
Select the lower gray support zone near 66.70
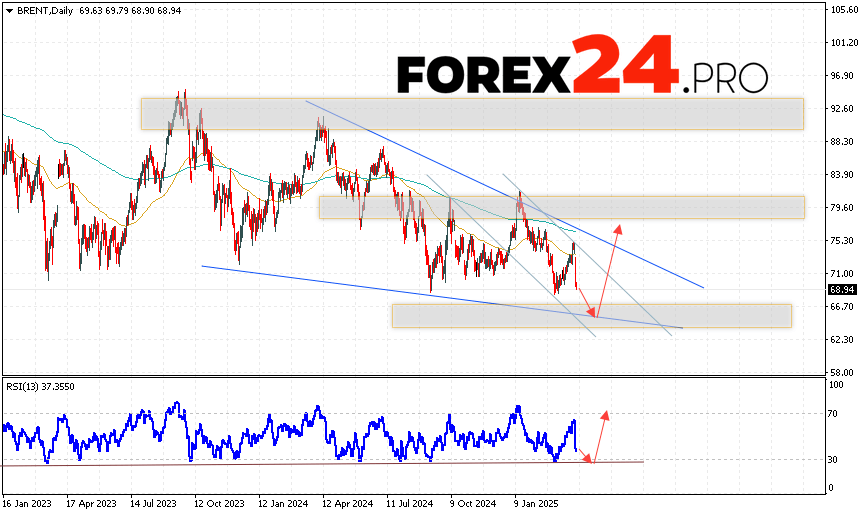click(x=590, y=315)
